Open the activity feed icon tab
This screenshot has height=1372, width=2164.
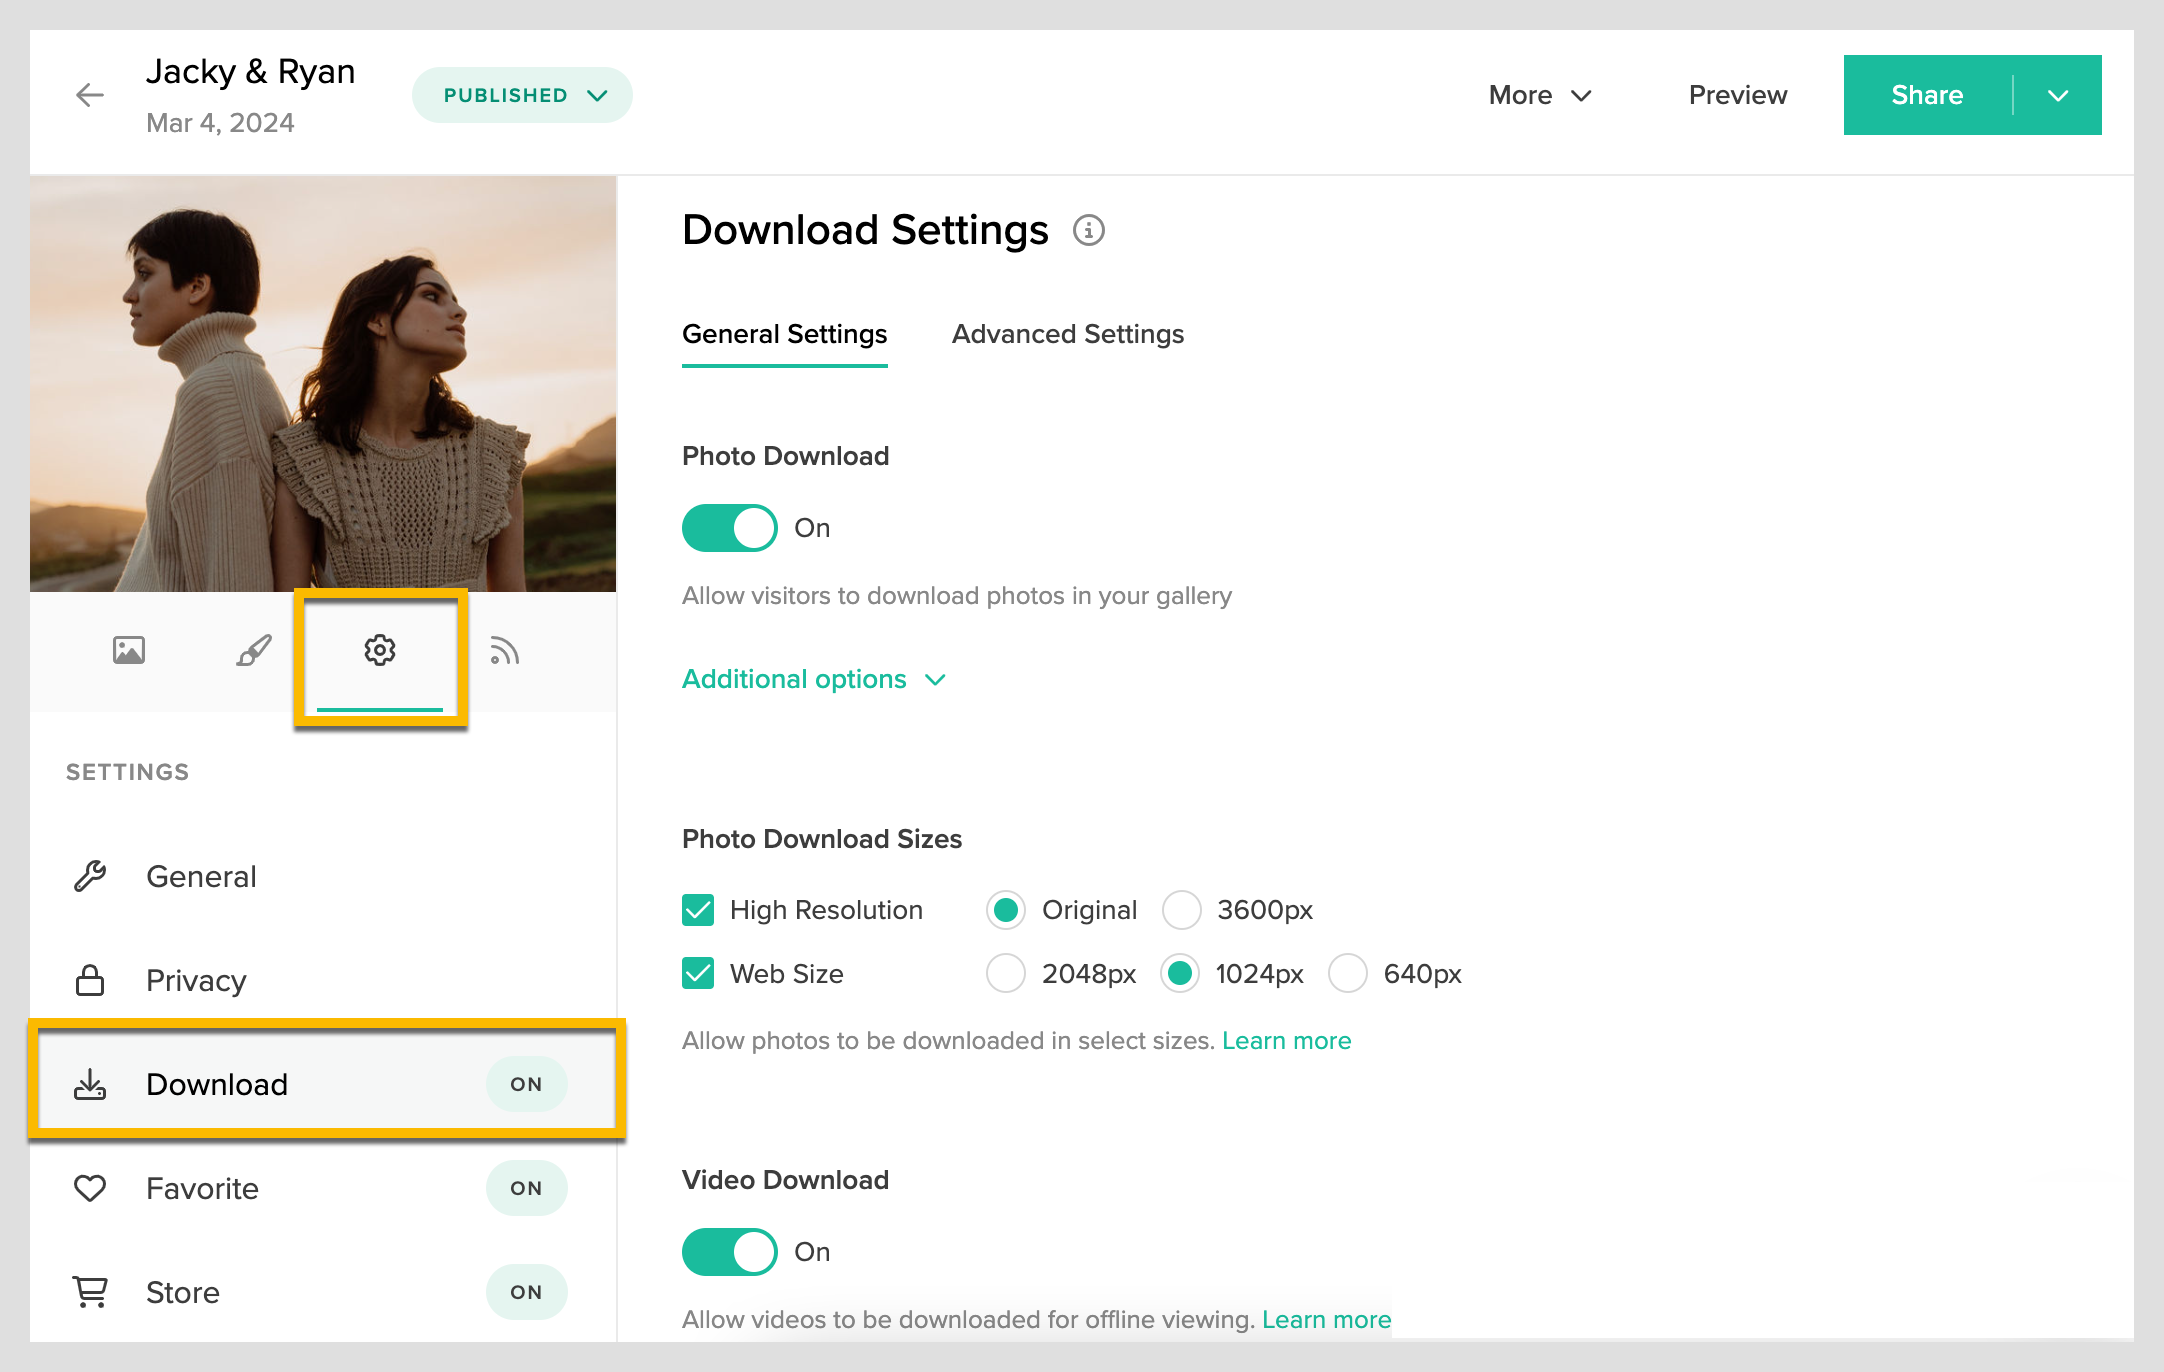tap(504, 651)
